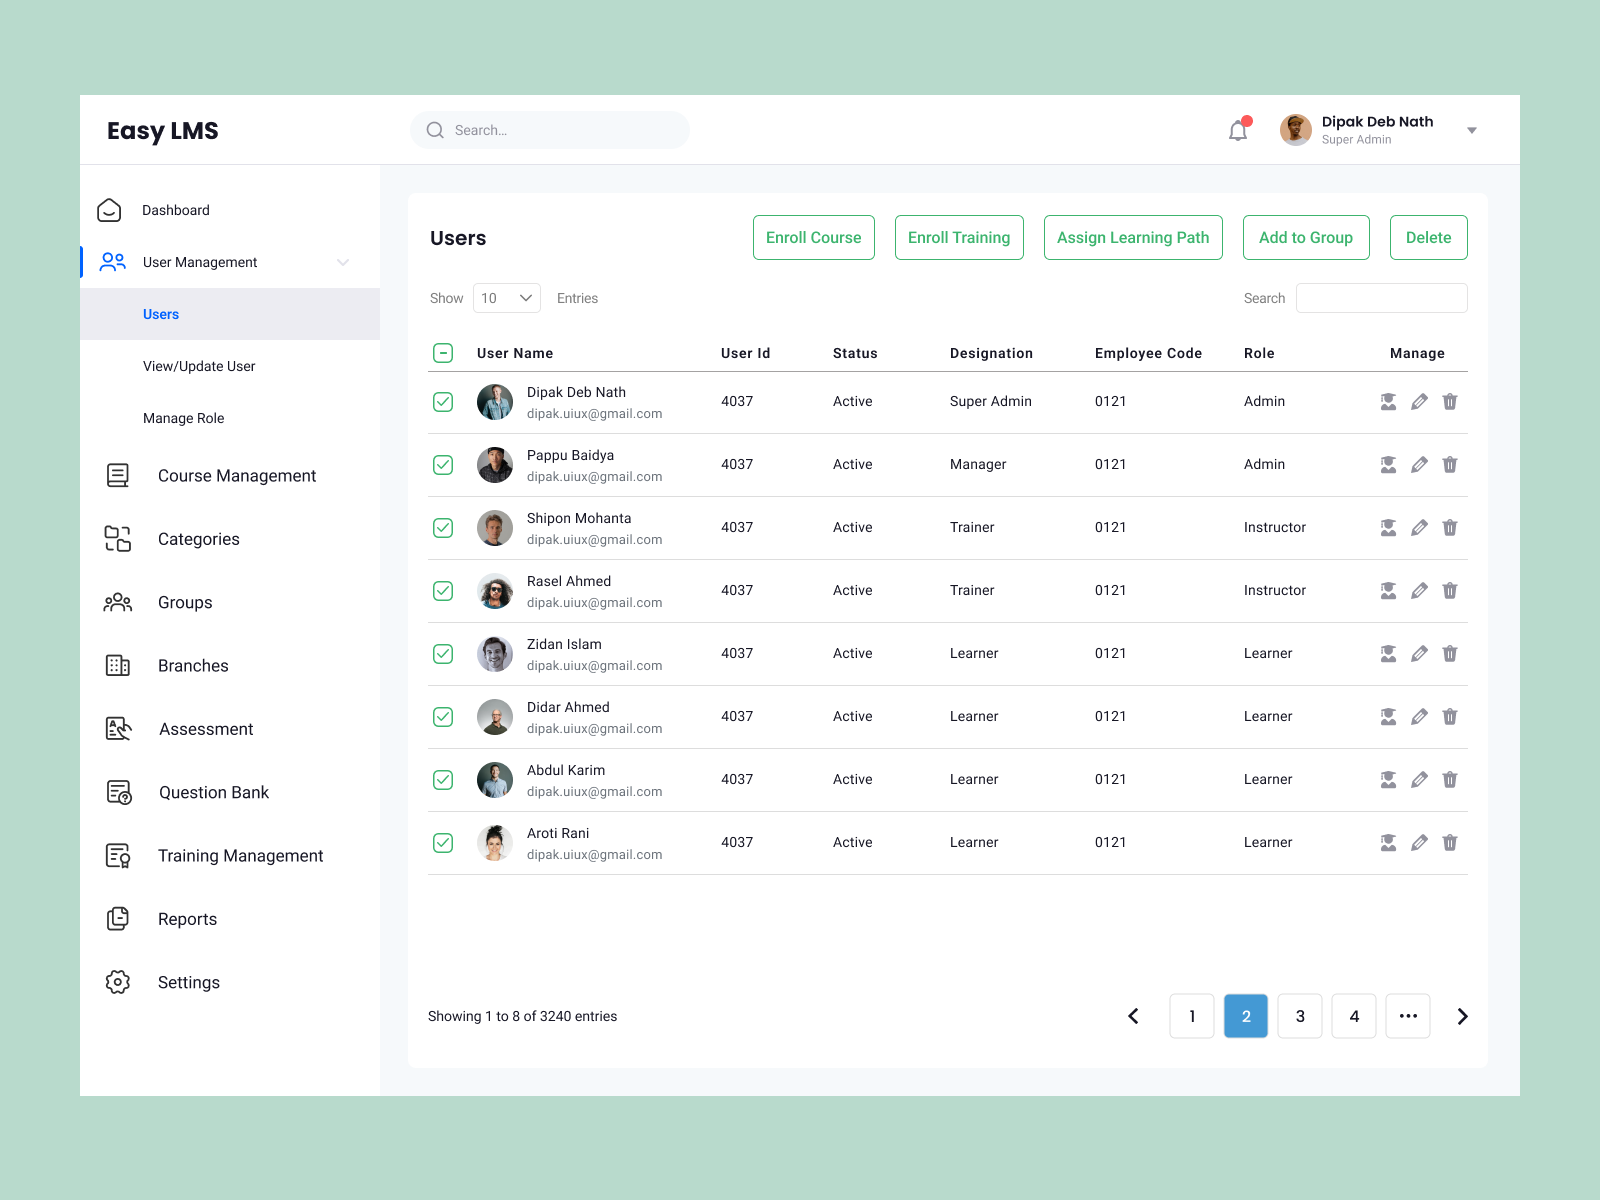Click the Enroll Training button

(x=959, y=237)
